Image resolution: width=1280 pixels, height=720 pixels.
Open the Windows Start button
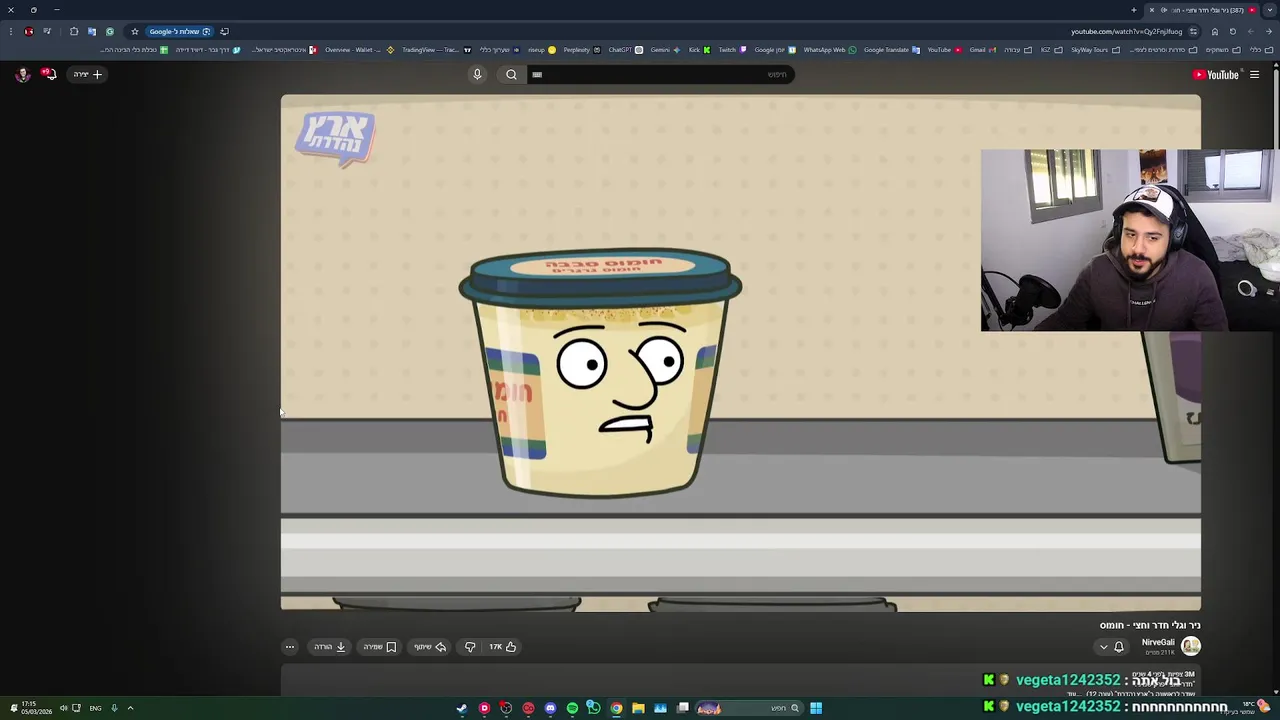816,708
